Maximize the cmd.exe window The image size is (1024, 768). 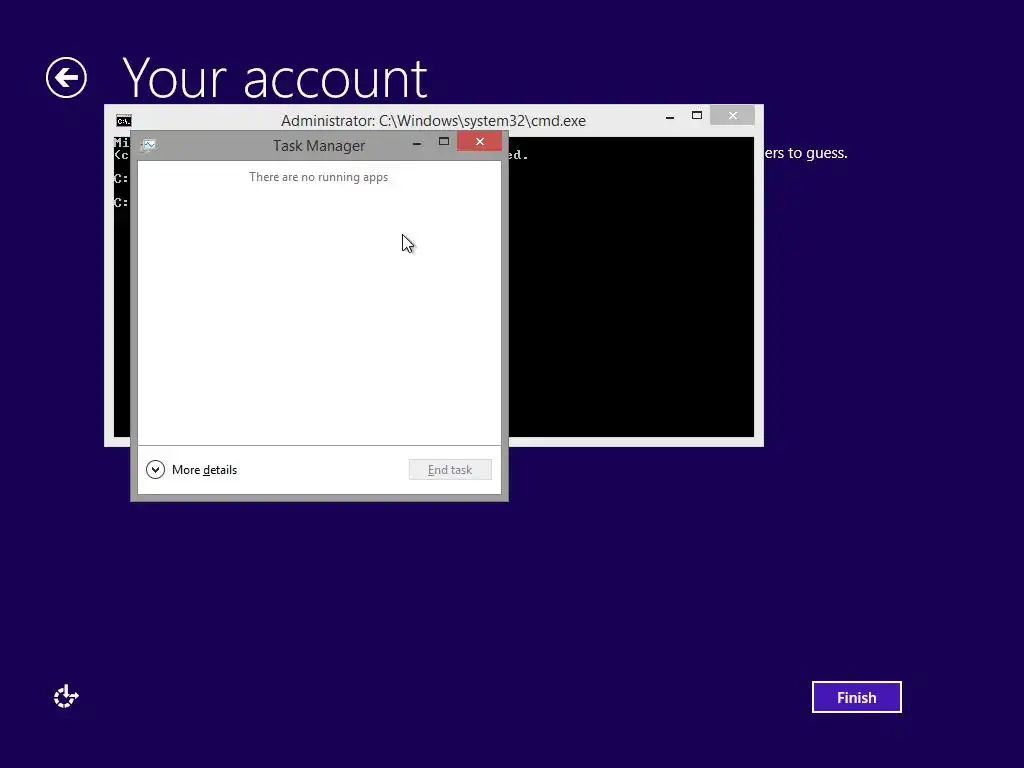pyautogui.click(x=697, y=116)
